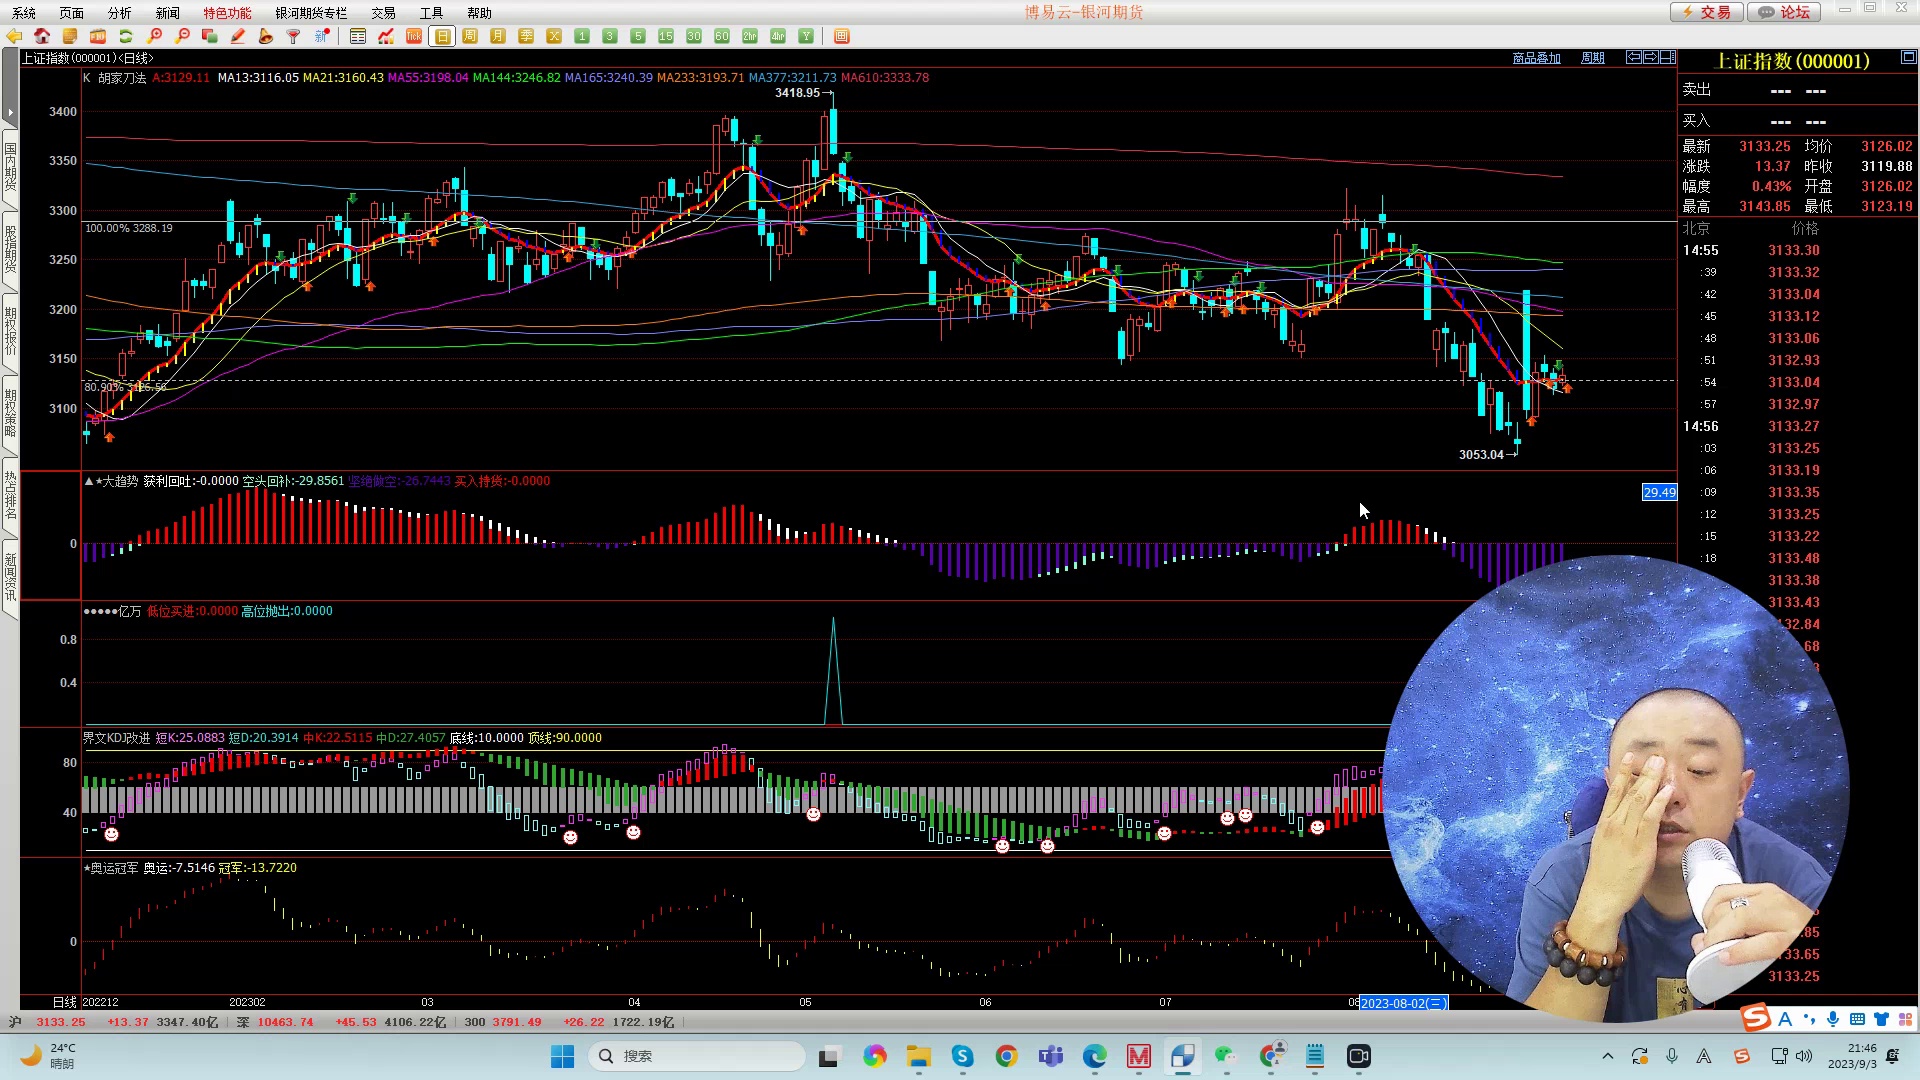1920x1080 pixels.
Task: Open the 特色功能 menu
Action: pyautogui.click(x=227, y=13)
